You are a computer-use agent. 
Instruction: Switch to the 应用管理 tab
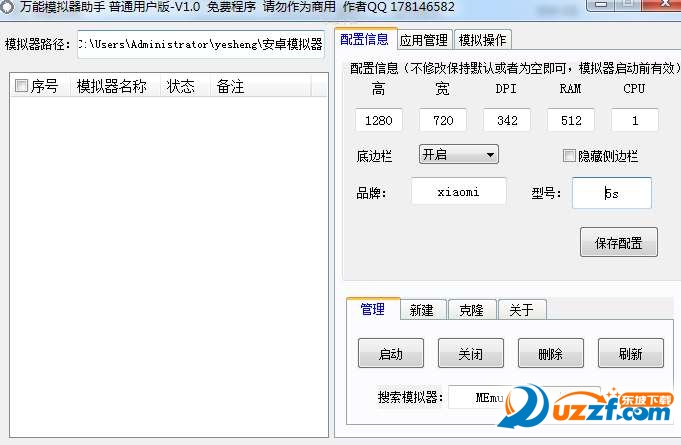[424, 41]
